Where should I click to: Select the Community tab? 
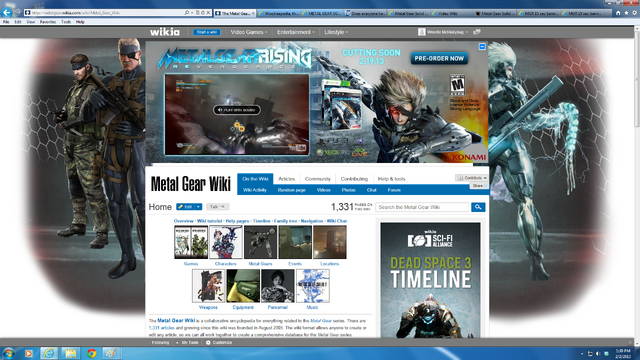pos(318,179)
